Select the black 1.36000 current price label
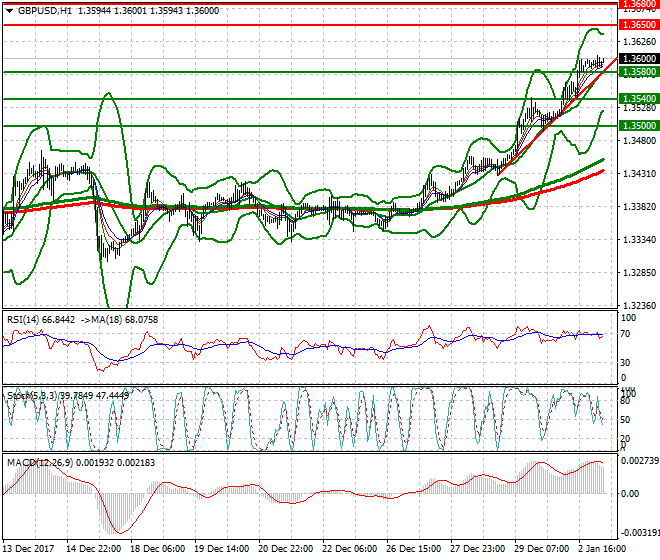Image resolution: width=660 pixels, height=560 pixels. coord(639,59)
